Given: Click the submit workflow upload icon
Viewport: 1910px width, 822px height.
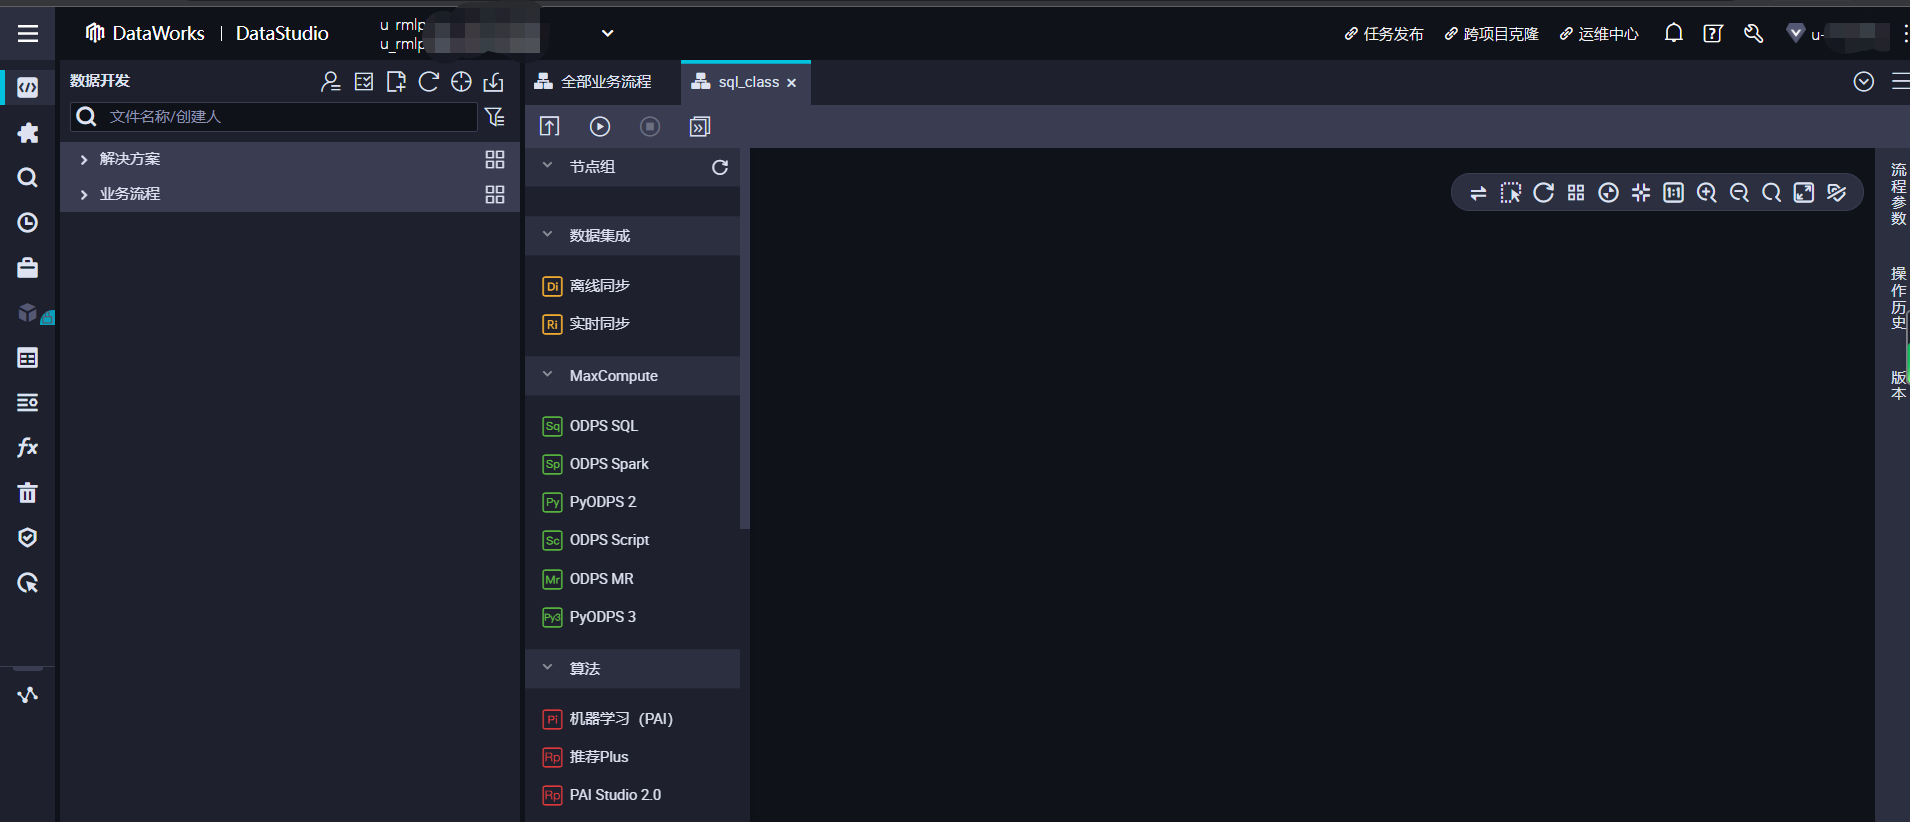Looking at the screenshot, I should tap(550, 127).
